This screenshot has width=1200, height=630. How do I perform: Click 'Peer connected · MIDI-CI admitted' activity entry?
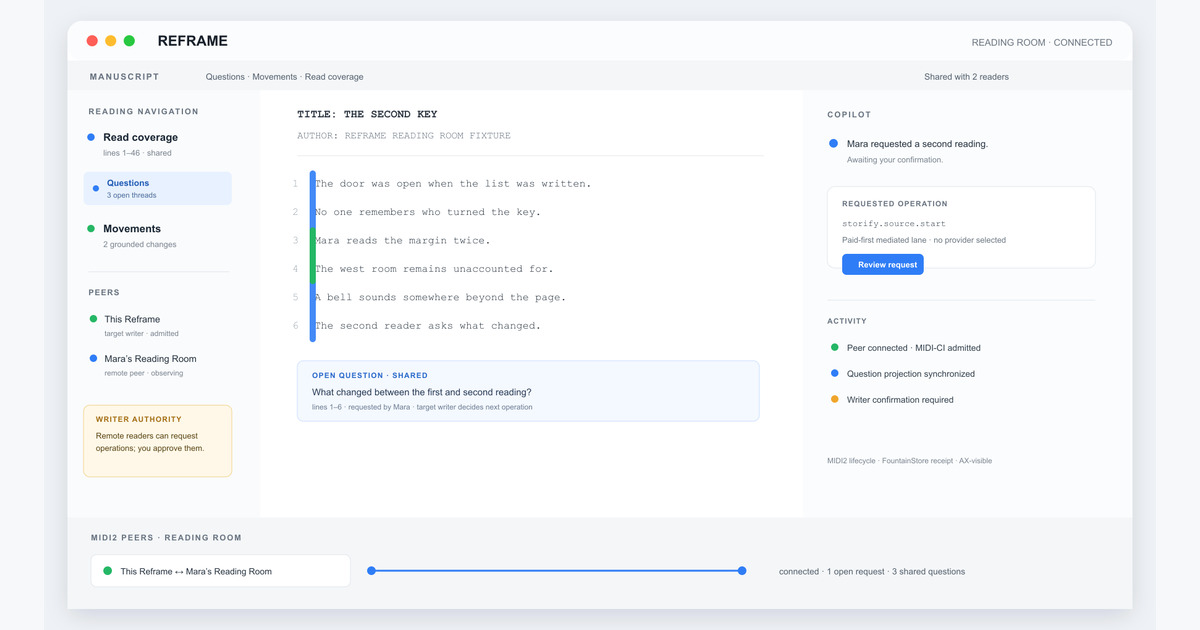(914, 348)
